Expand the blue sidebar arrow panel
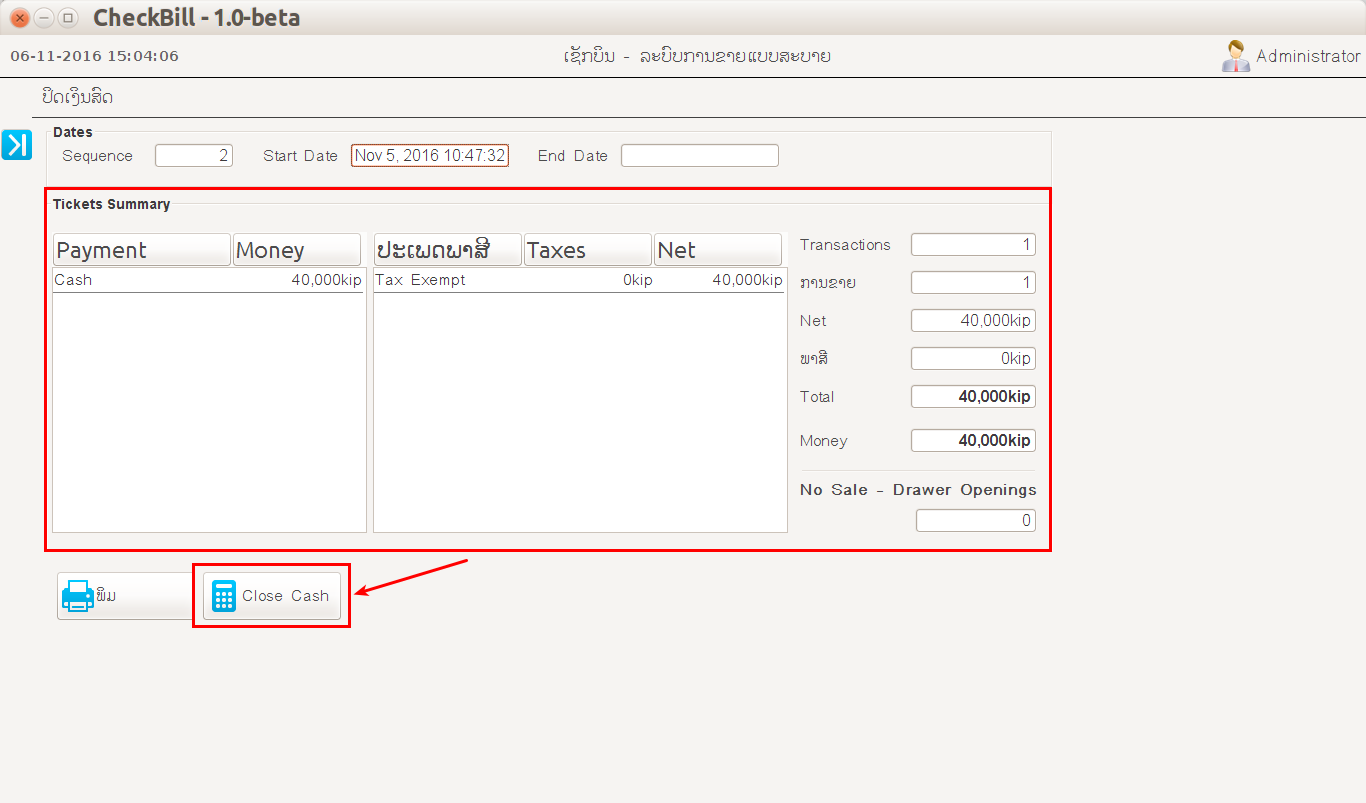Screen dimensions: 1366x803 click(17, 145)
